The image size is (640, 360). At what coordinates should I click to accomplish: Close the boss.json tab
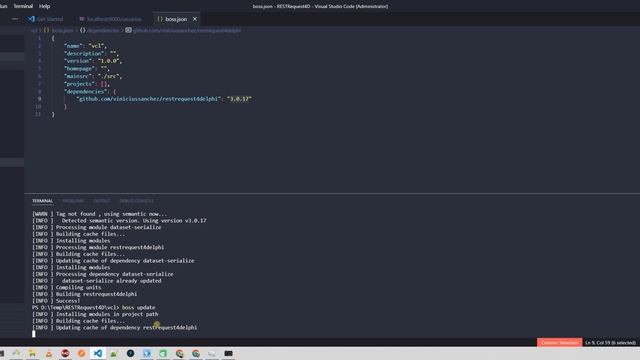[195, 19]
